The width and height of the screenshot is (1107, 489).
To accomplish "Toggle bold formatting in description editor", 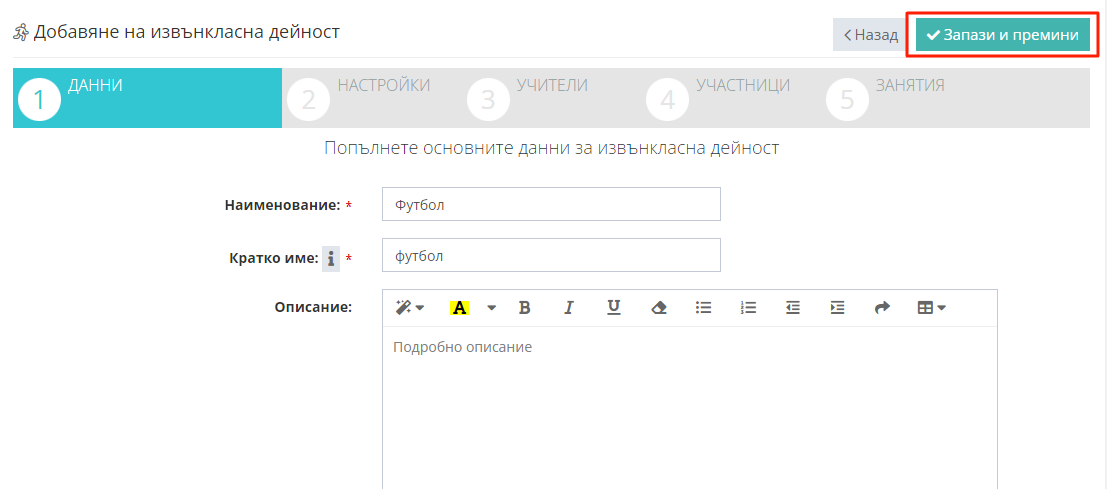I will point(524,308).
